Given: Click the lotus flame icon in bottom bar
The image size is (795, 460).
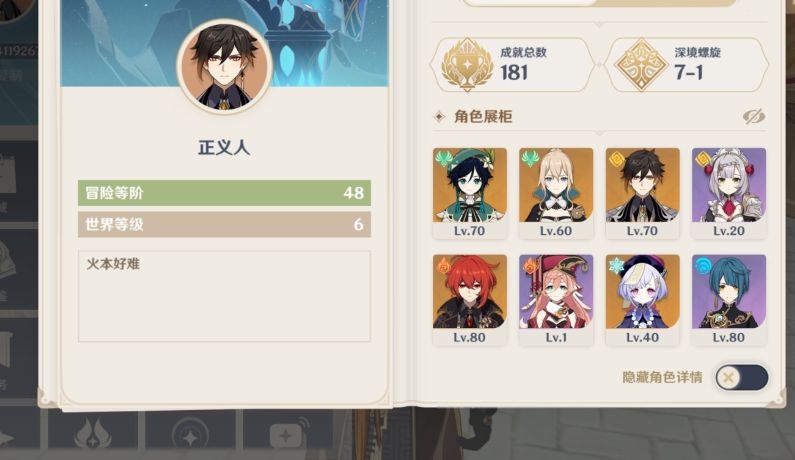Looking at the screenshot, I should tap(92, 433).
